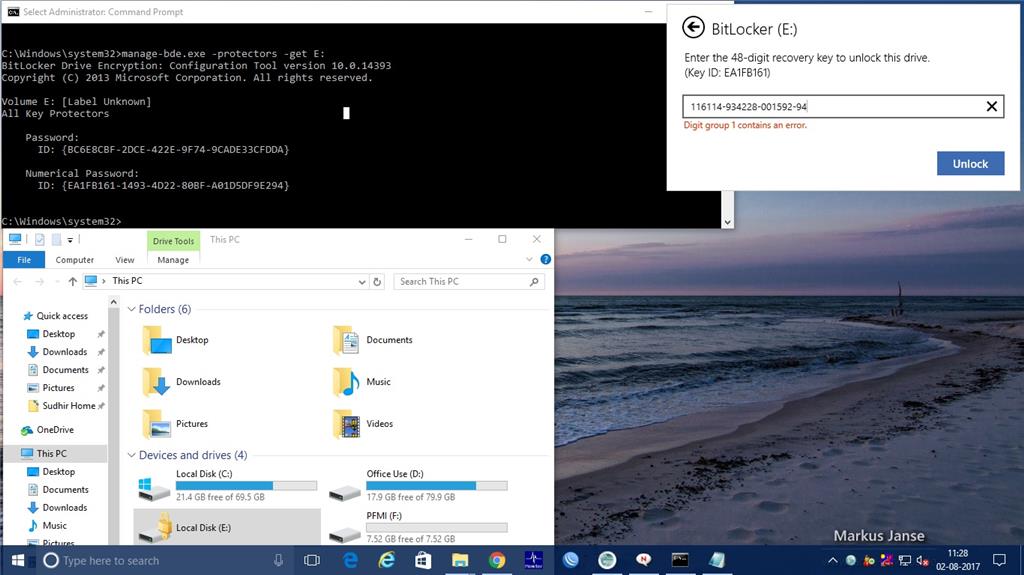
Task: Switch to the Computer ribbon tab
Action: pyautogui.click(x=74, y=259)
